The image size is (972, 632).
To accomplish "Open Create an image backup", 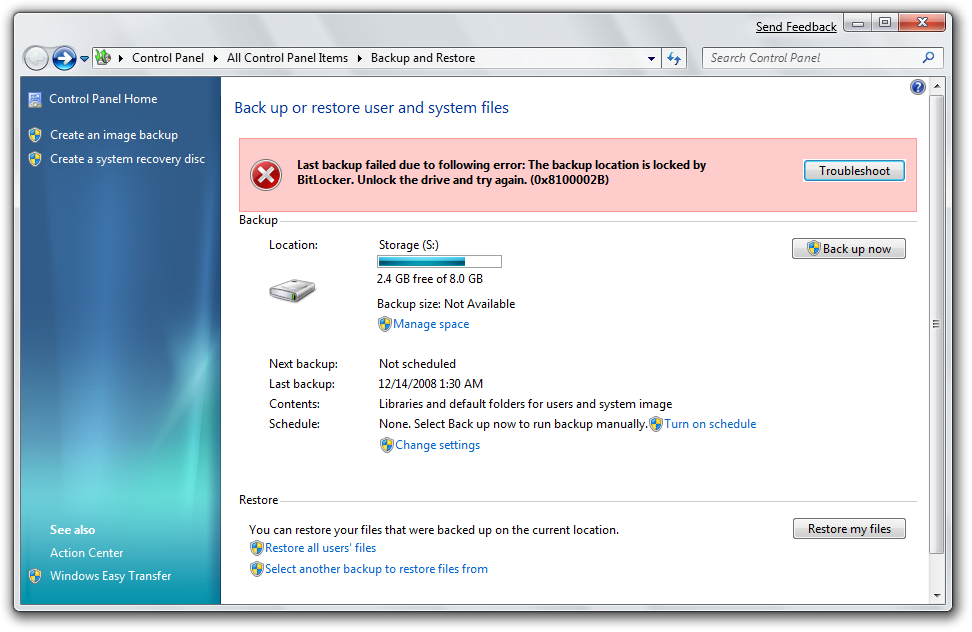I will tap(114, 135).
